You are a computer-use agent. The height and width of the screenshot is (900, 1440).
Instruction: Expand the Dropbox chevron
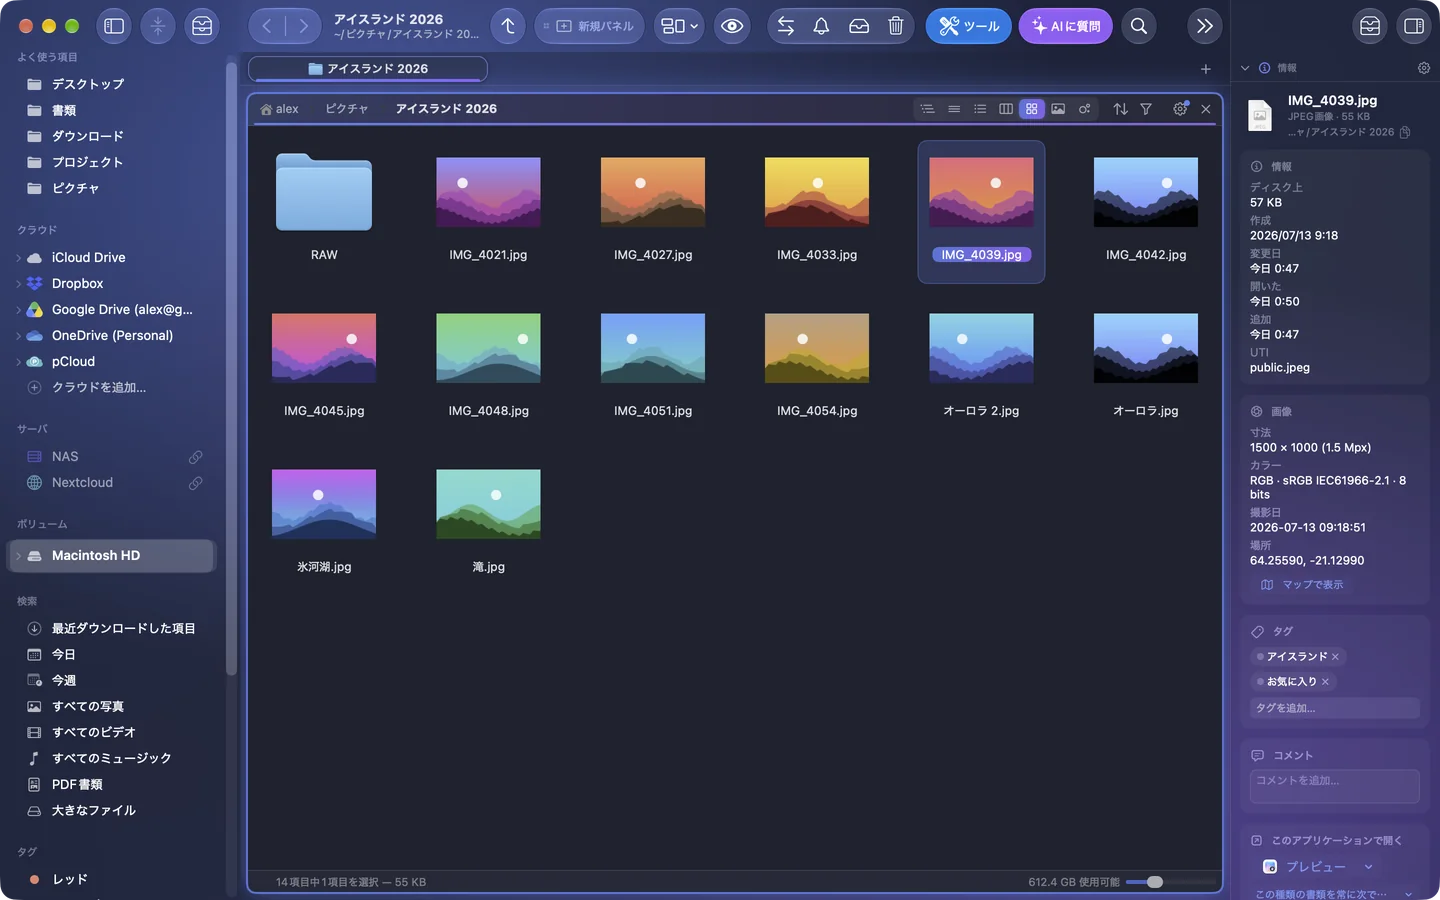coord(18,284)
